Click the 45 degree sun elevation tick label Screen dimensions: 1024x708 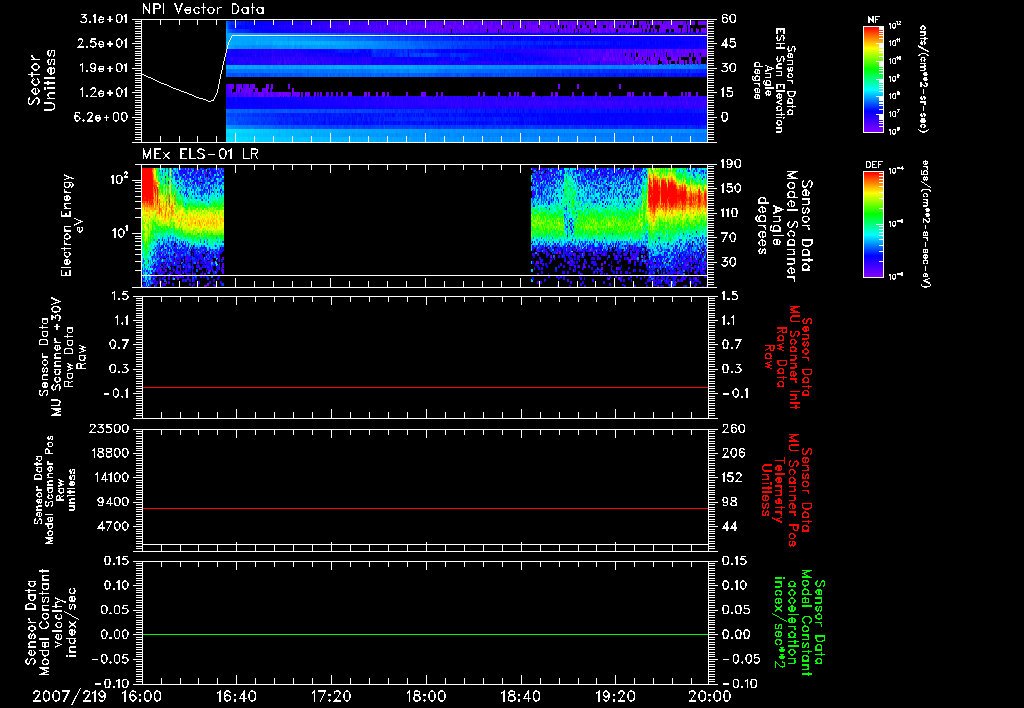729,43
